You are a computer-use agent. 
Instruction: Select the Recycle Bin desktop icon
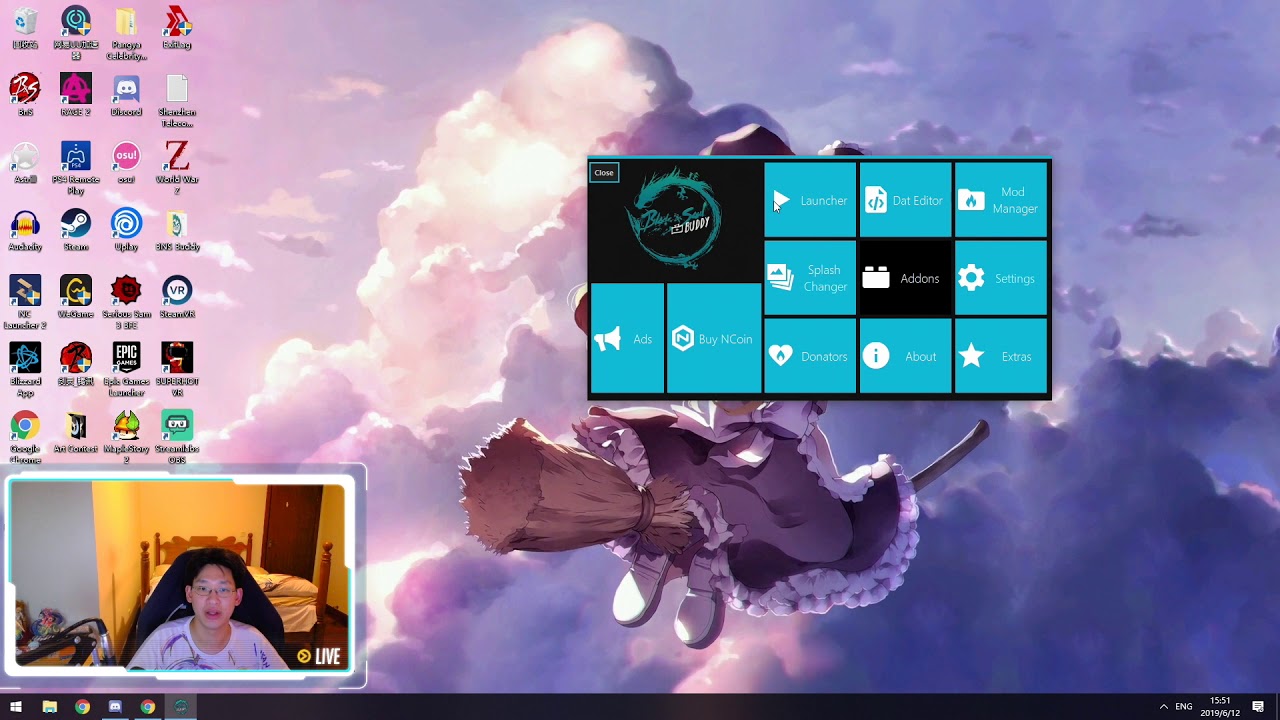coord(25,29)
